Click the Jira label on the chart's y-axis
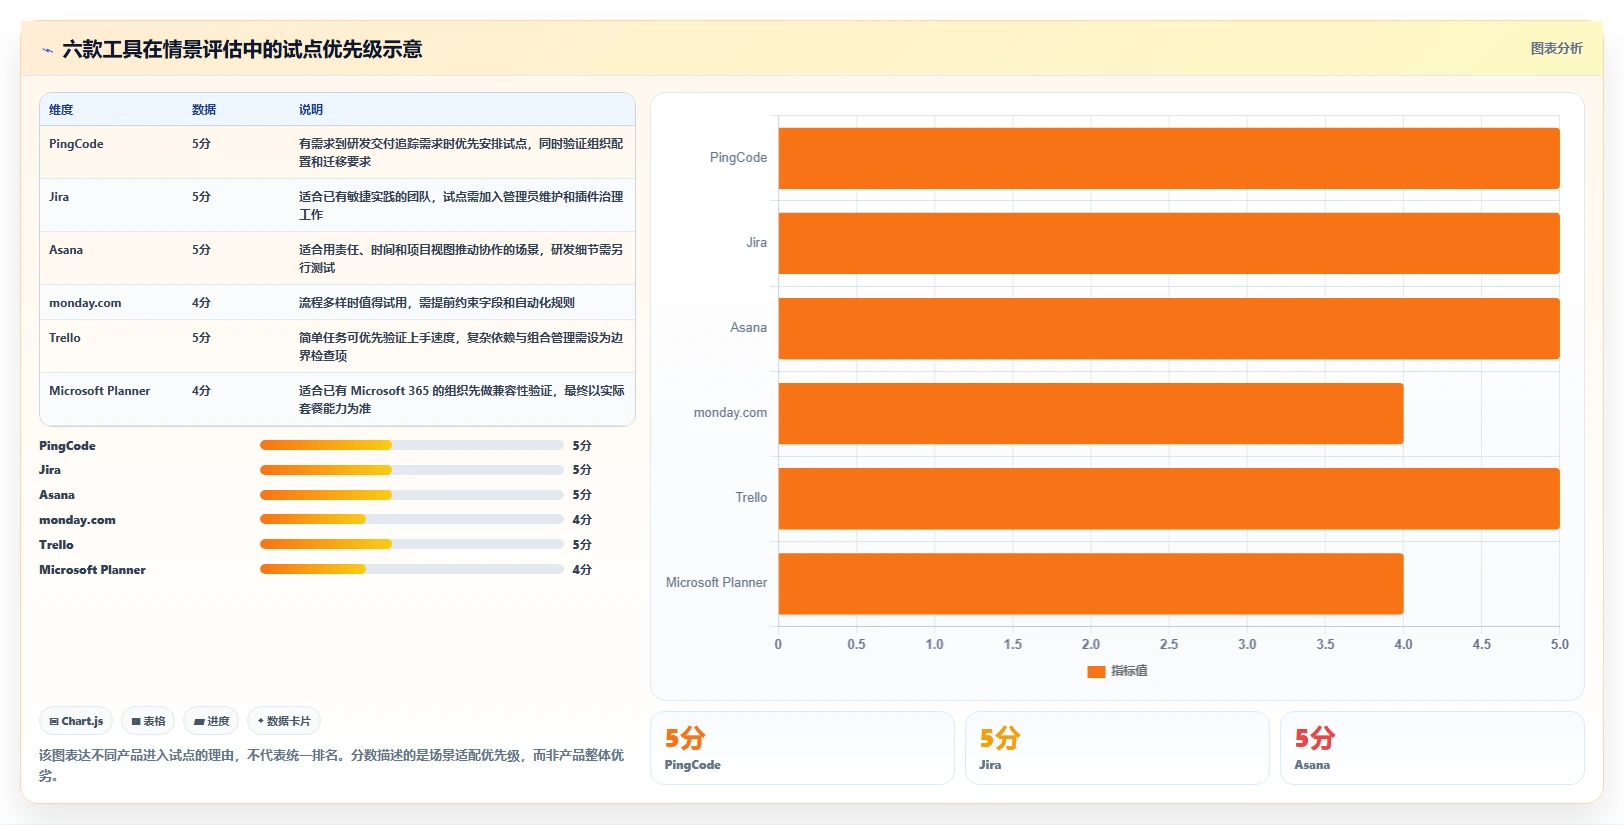The image size is (1624, 825). click(x=756, y=243)
